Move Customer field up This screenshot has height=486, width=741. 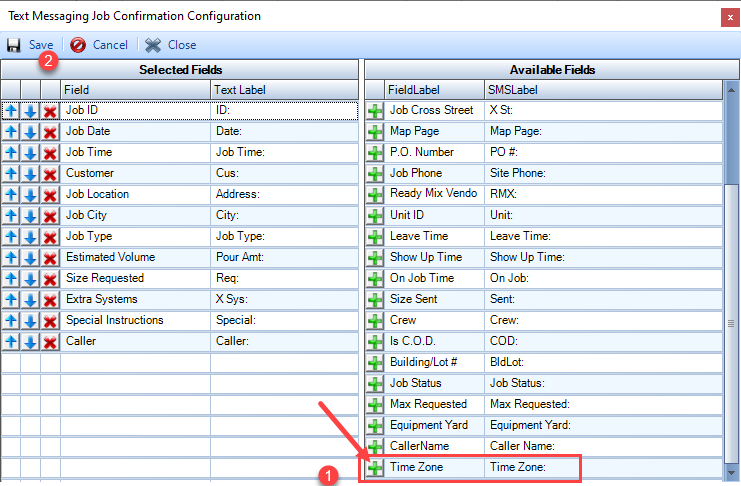11,174
